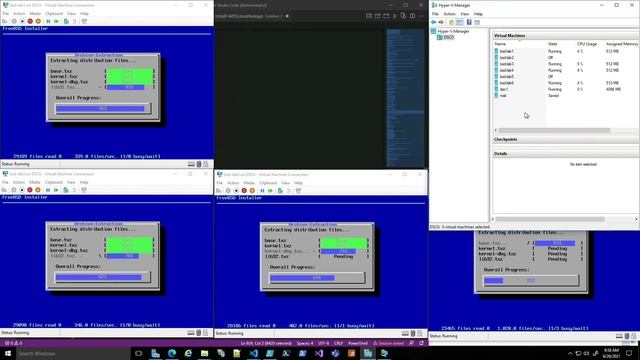Open File menu in bottom-middle VM Connection window
Image resolution: width=640 pixels, height=360 pixels.
click(220, 183)
